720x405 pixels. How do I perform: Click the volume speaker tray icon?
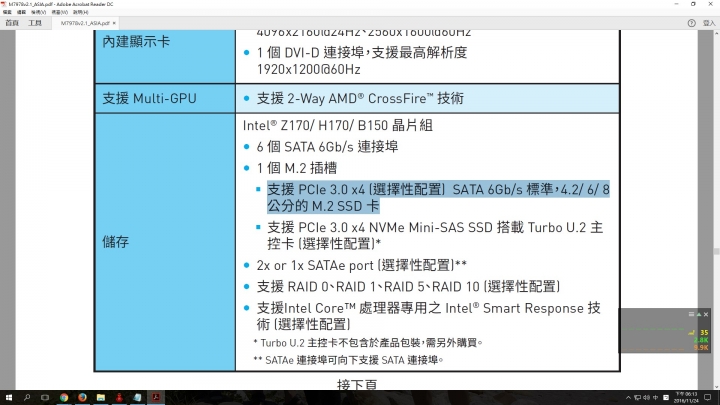point(647,398)
